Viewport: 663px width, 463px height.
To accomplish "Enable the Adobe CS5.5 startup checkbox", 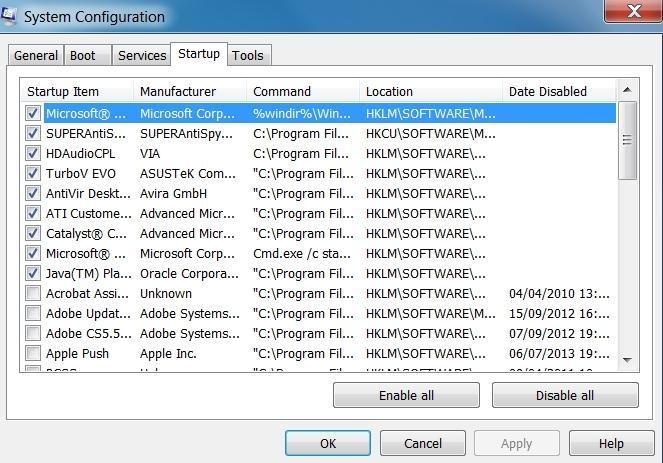I will (33, 333).
